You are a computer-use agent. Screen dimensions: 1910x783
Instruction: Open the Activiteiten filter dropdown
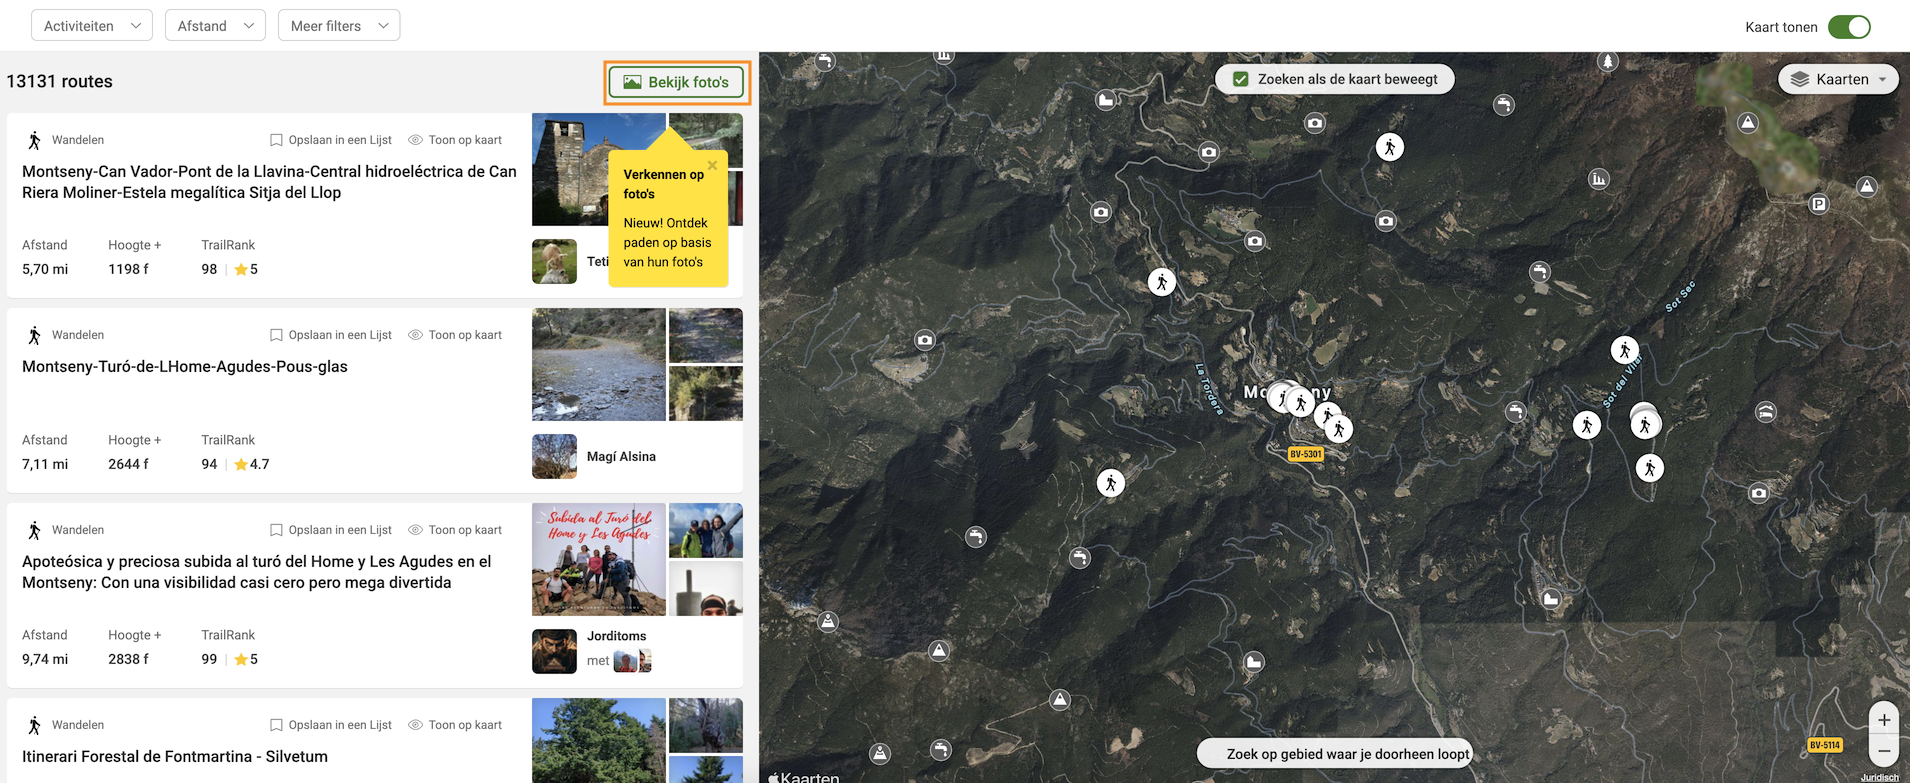[x=92, y=26]
